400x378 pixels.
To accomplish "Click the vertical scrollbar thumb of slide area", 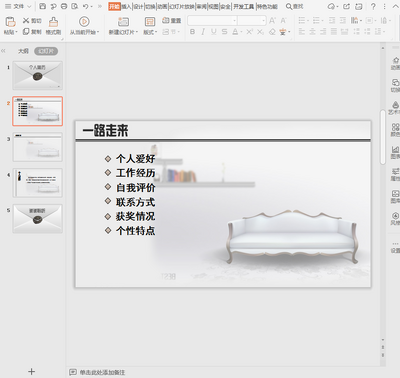I will point(383,137).
